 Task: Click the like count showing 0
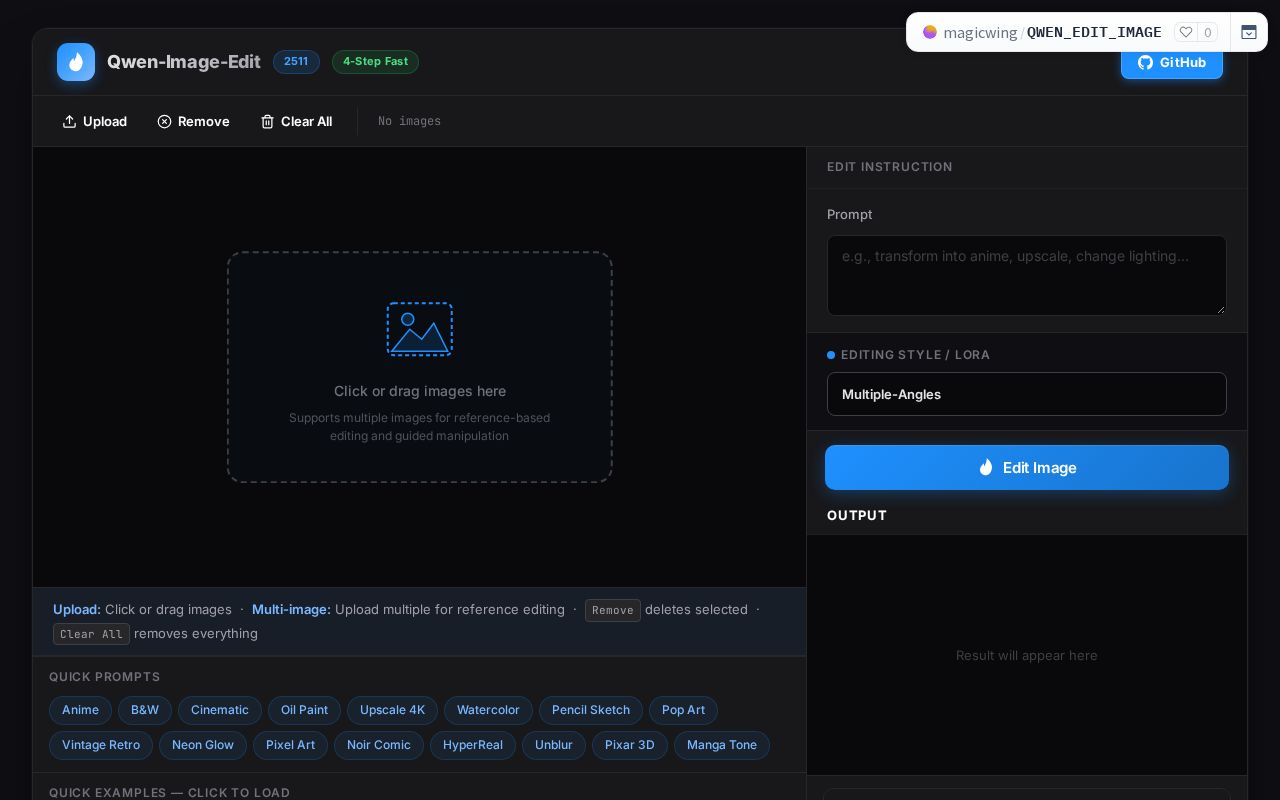[x=1208, y=32]
